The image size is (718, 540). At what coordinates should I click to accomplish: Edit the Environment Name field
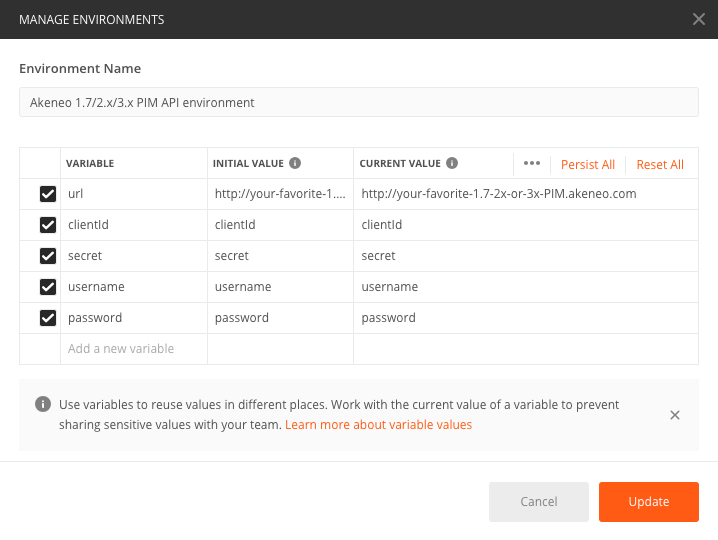(358, 102)
